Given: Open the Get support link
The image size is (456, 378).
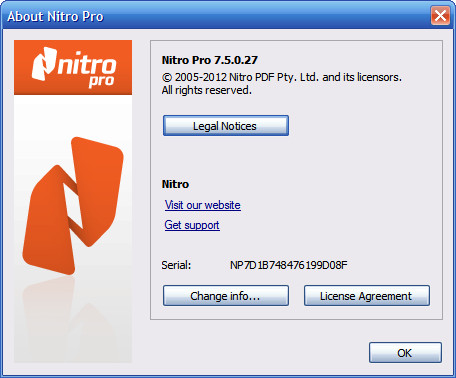Looking at the screenshot, I should [x=192, y=225].
